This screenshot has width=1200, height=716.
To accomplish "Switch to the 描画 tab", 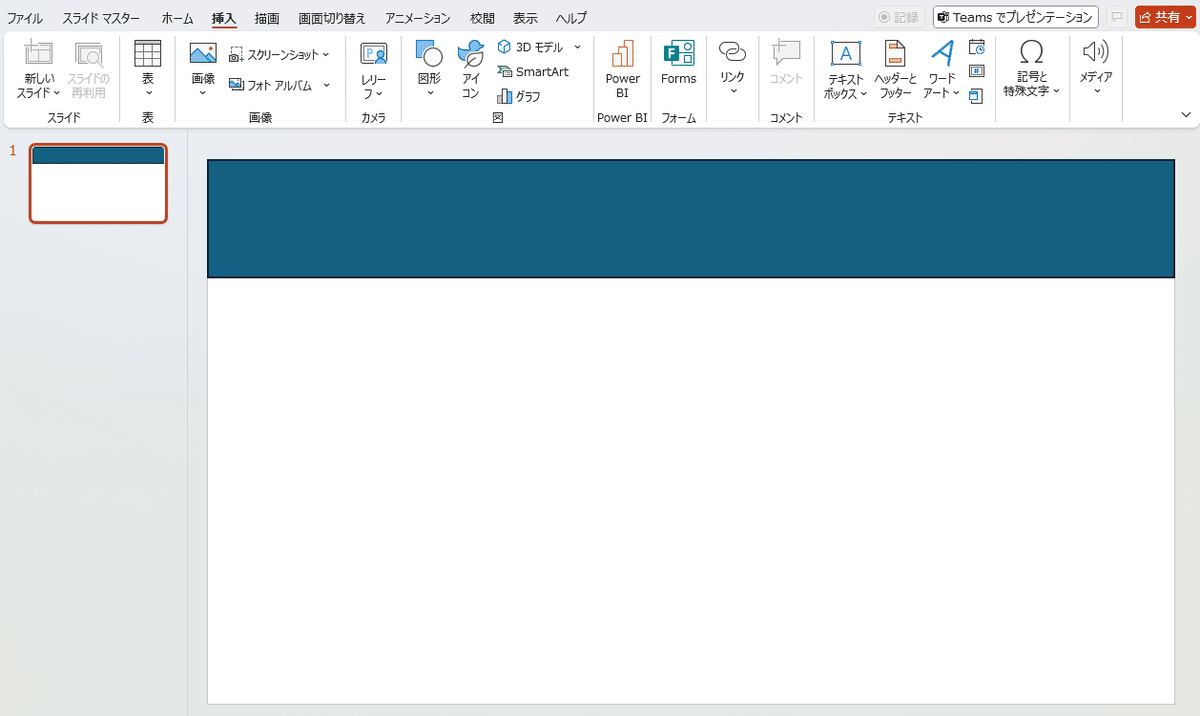I will point(267,18).
